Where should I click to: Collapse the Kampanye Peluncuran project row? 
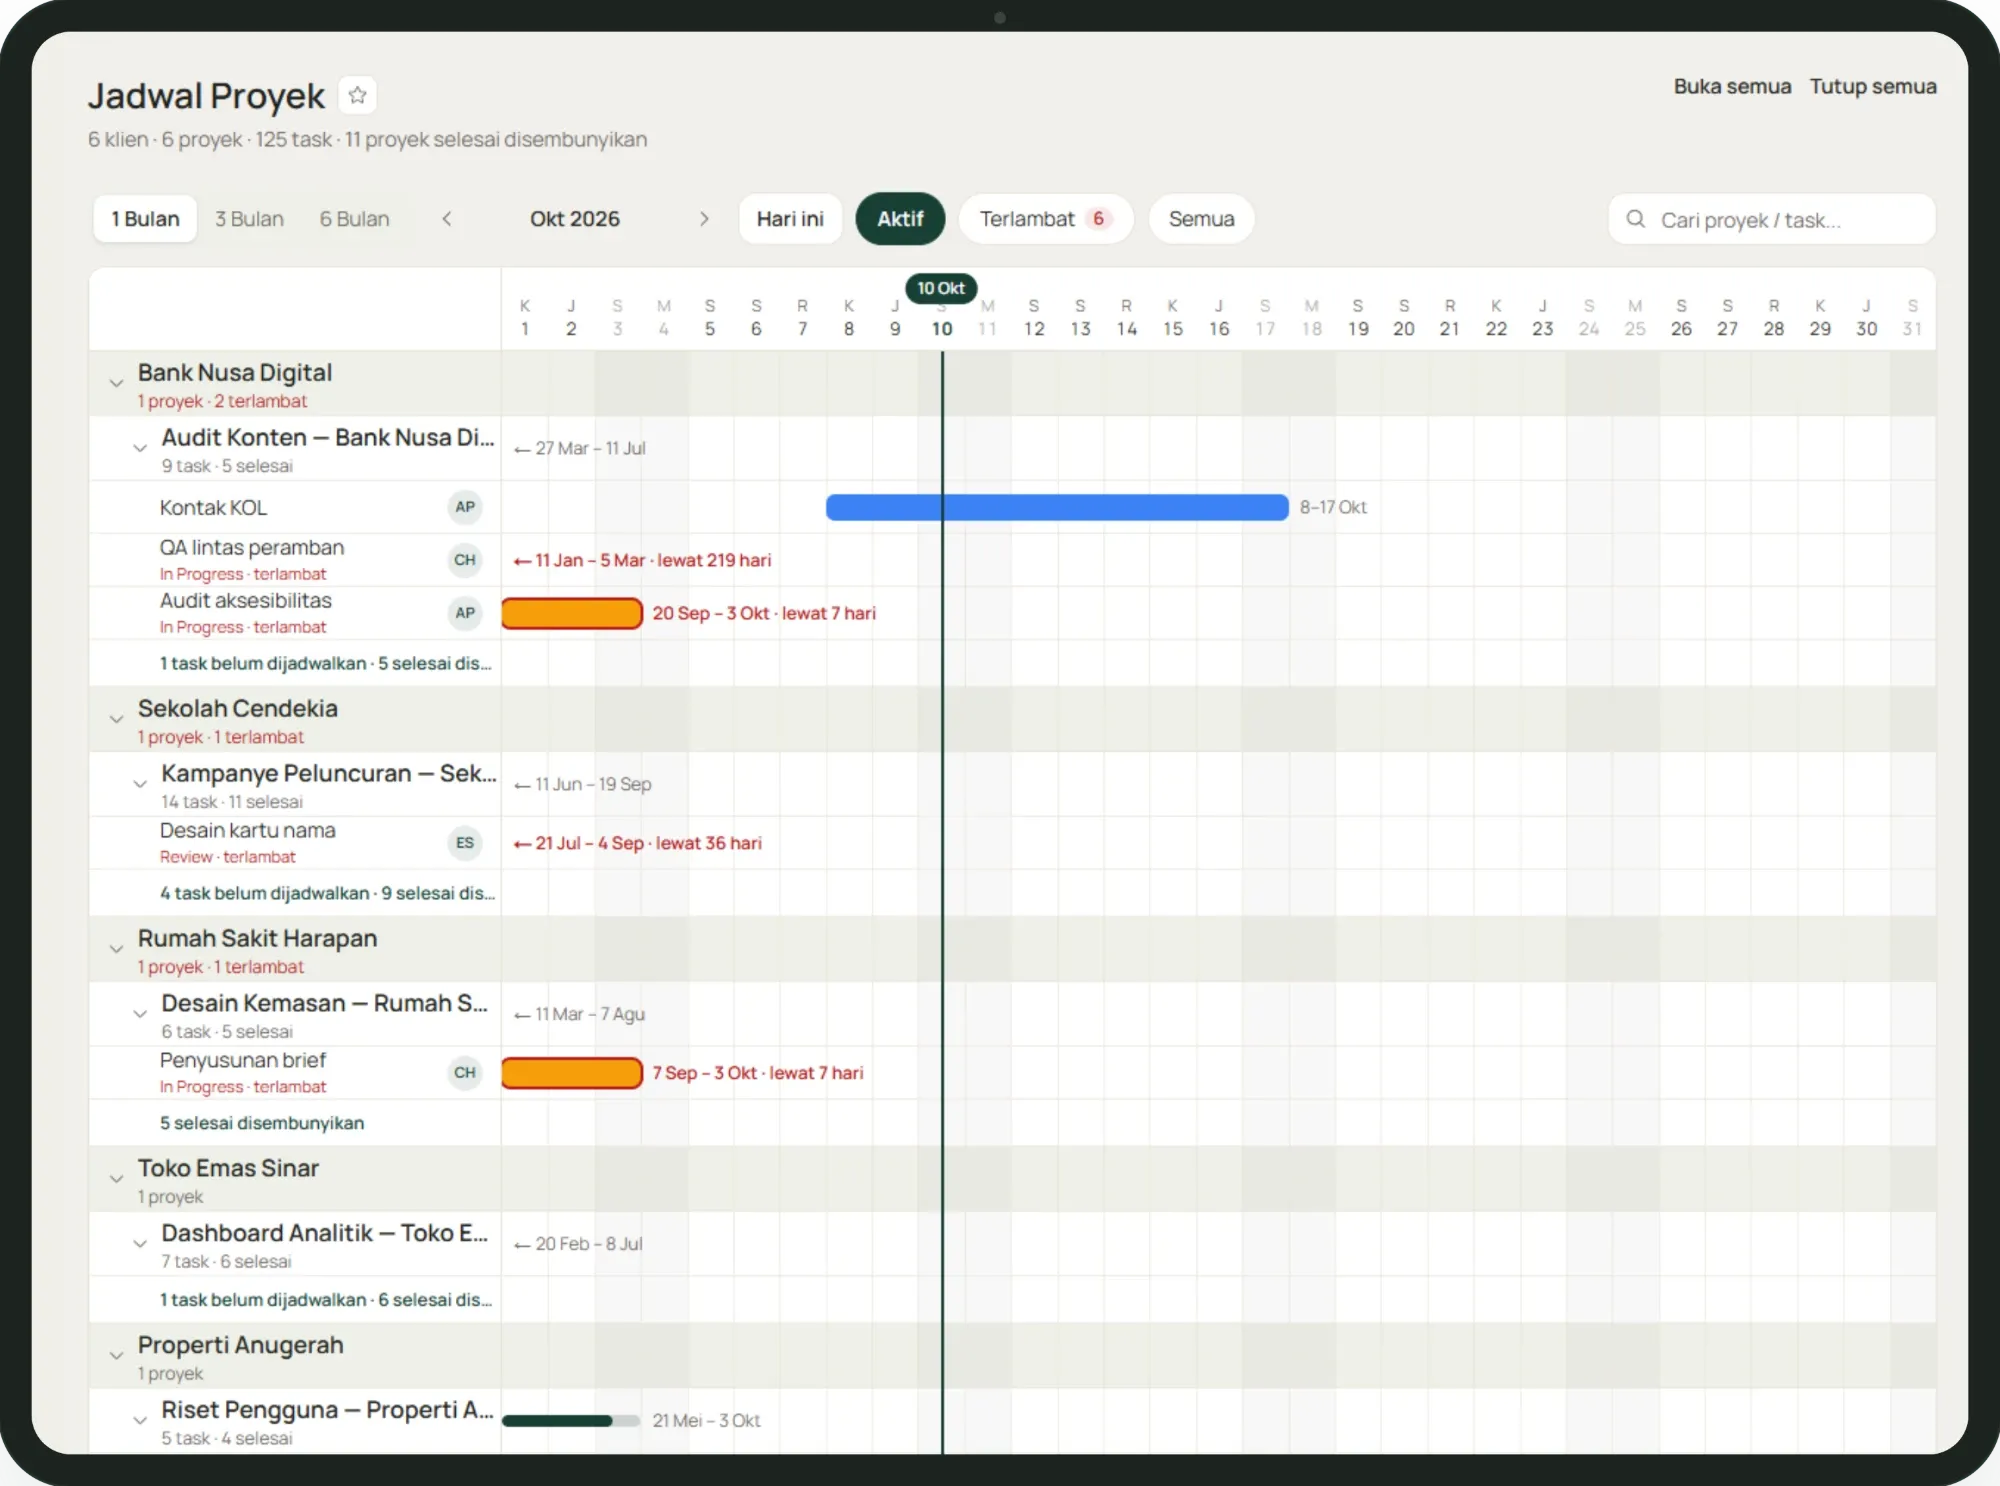click(140, 784)
